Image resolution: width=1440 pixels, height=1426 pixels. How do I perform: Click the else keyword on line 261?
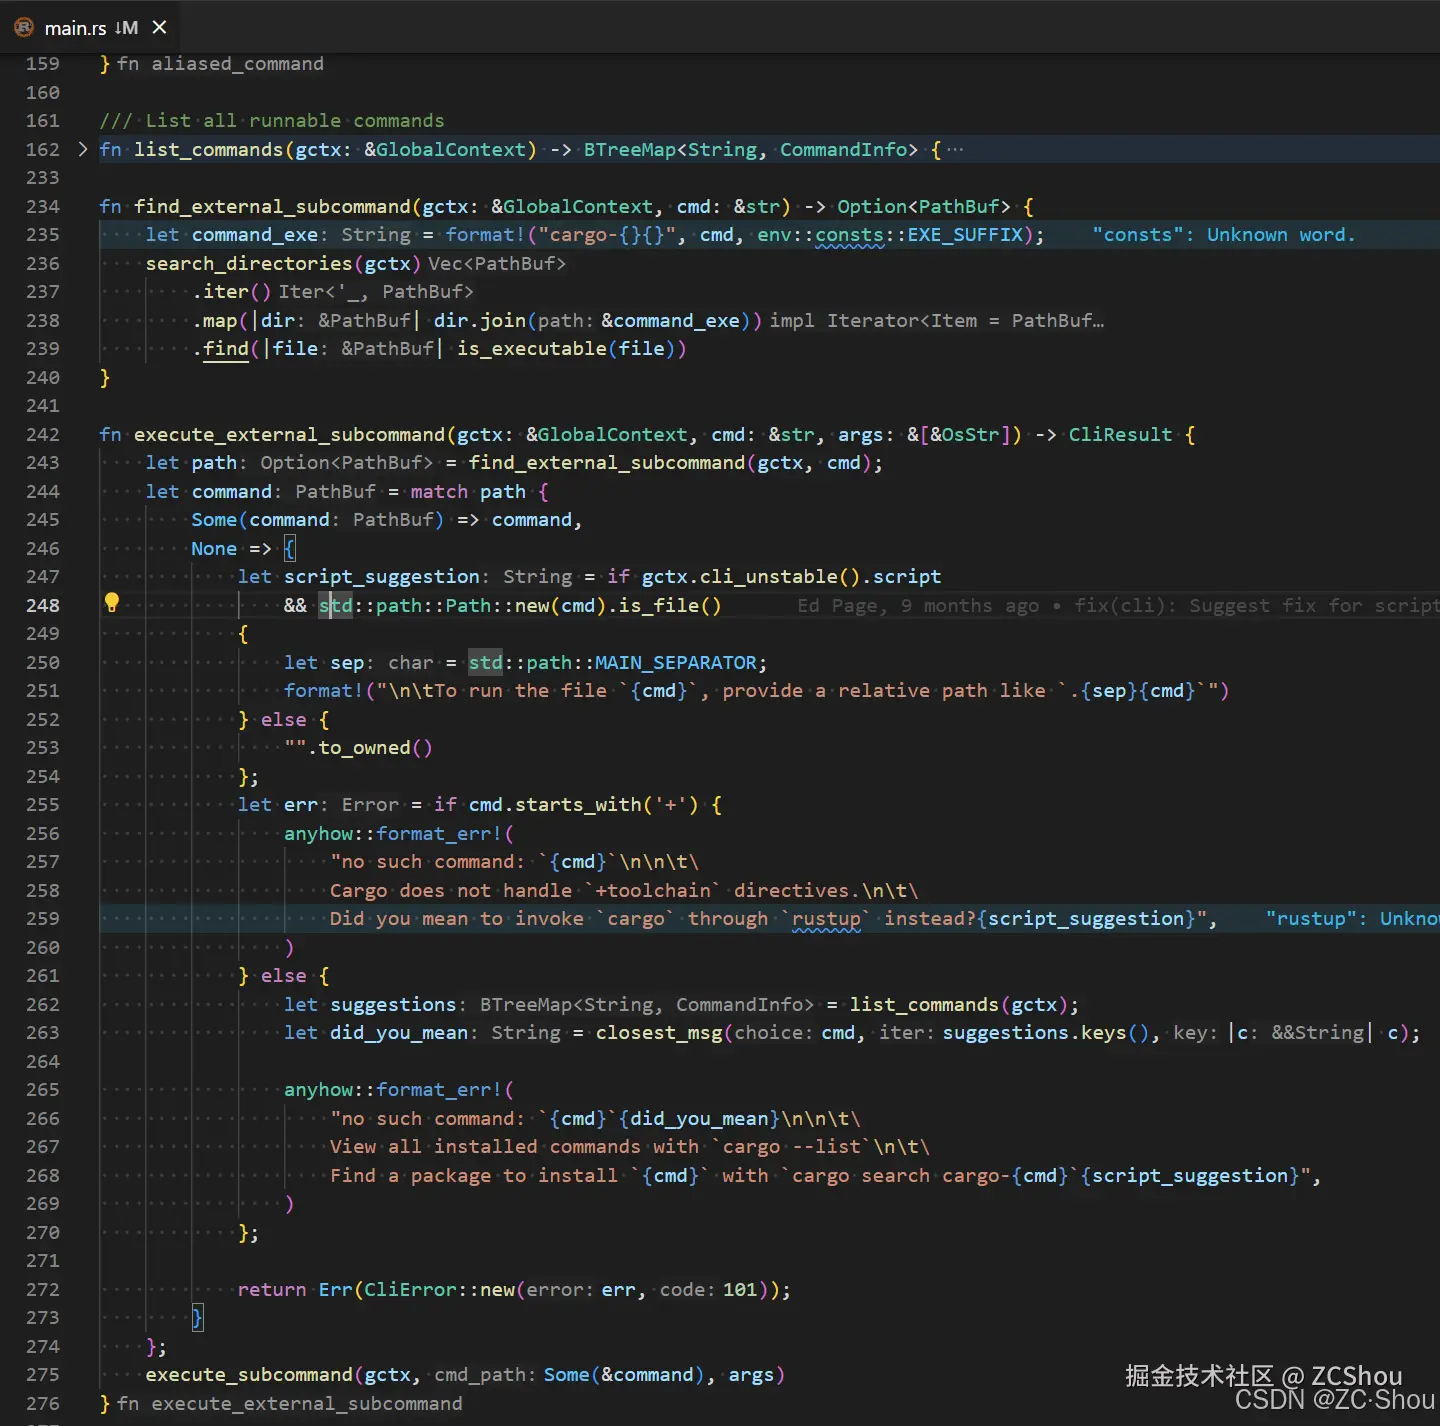[x=284, y=976]
